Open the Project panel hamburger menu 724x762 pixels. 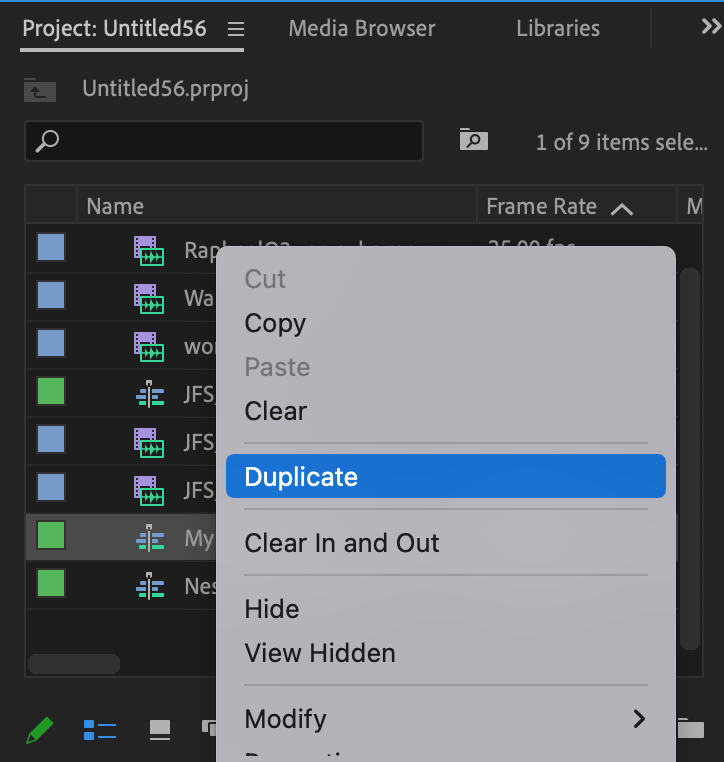pos(235,29)
